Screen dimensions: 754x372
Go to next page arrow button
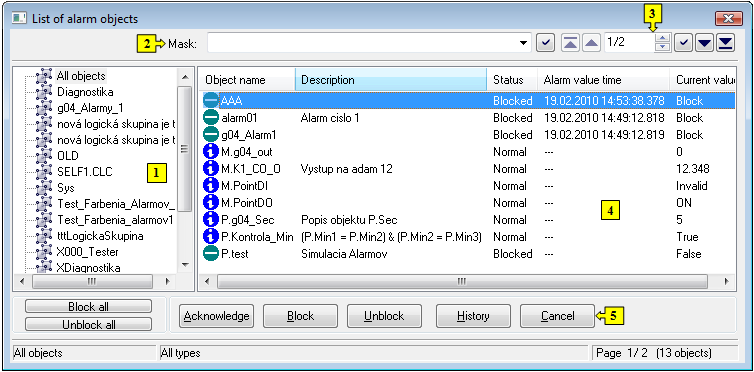coord(704,43)
